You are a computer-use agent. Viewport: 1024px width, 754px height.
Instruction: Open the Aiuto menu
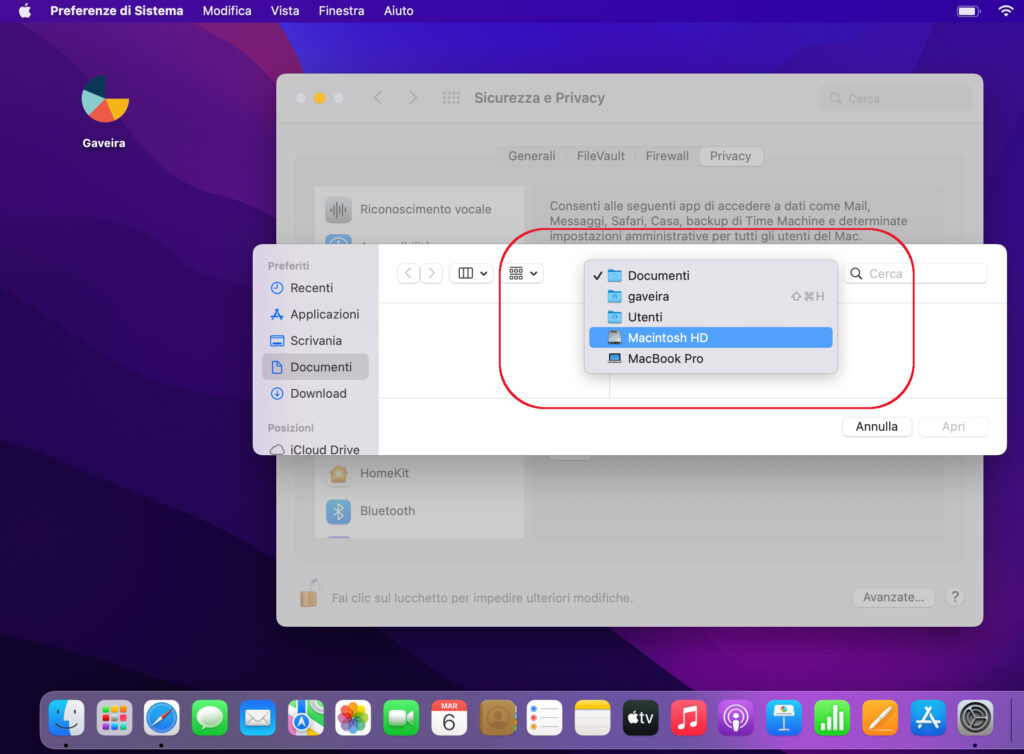398,10
